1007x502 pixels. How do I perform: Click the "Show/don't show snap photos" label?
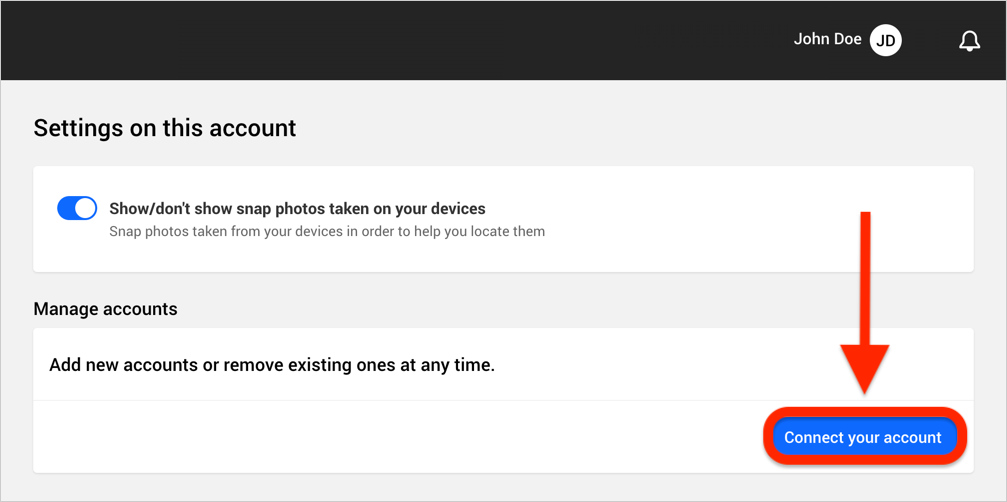coord(297,209)
